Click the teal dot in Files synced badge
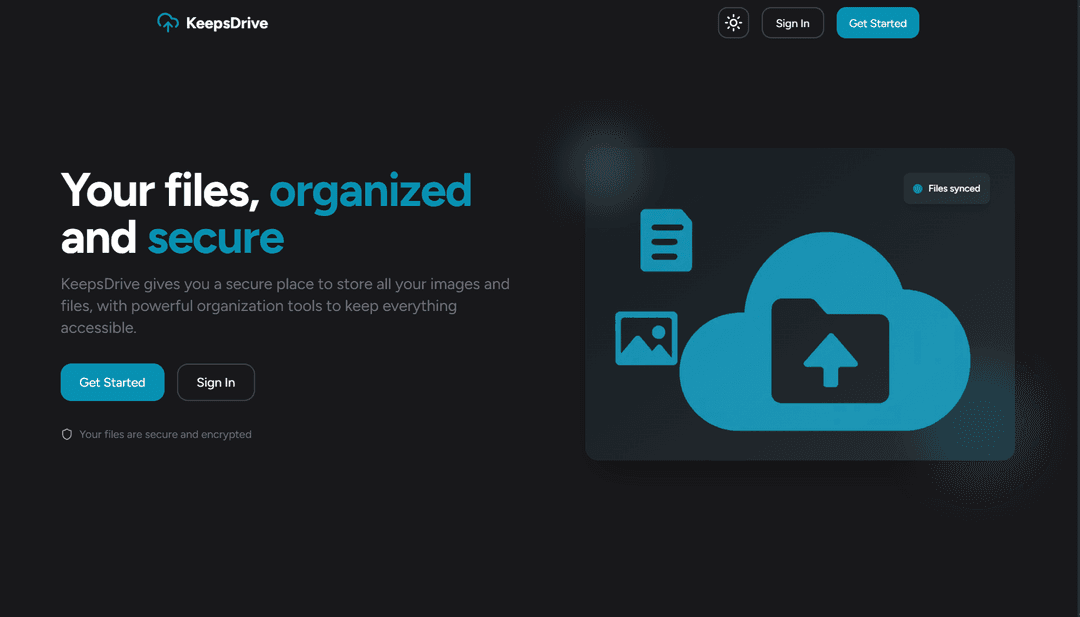 coord(917,188)
